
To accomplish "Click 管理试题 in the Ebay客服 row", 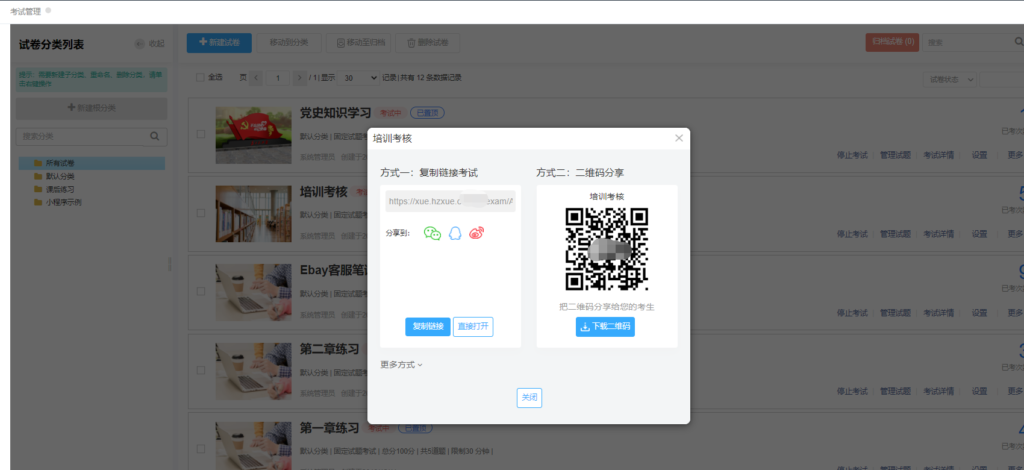I will pos(895,313).
